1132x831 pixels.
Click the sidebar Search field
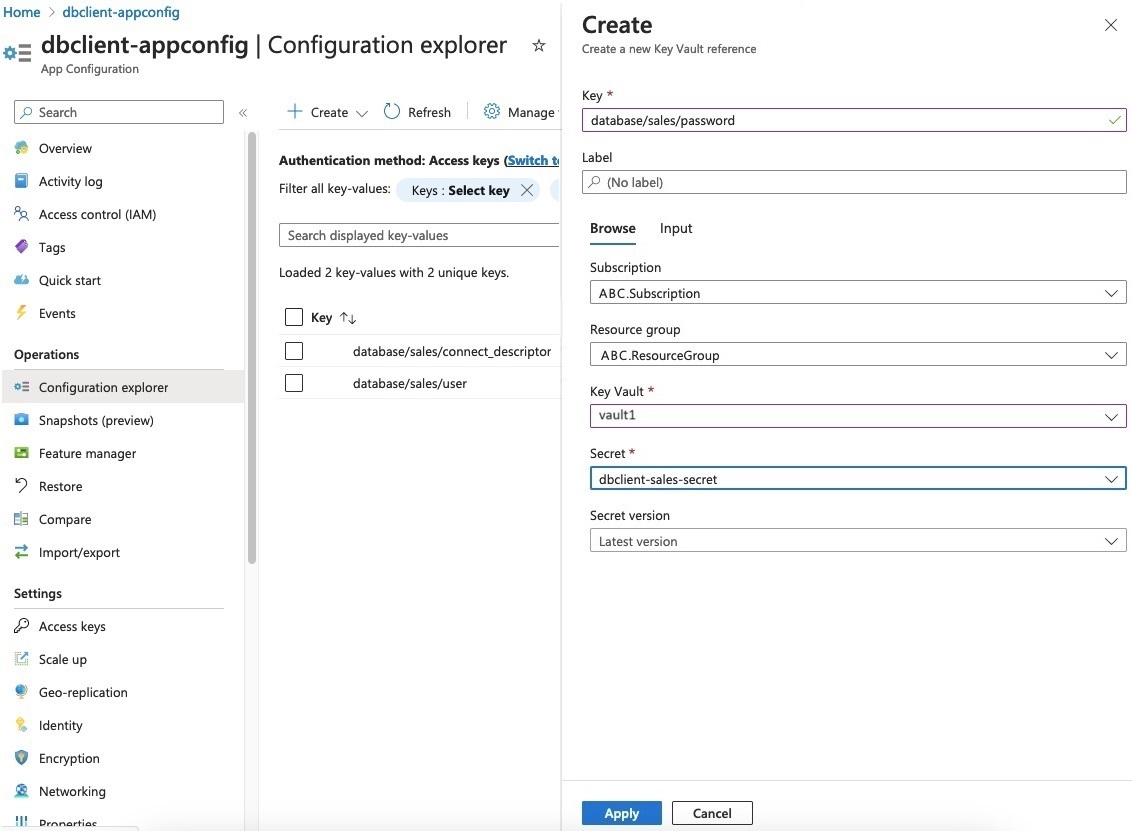click(118, 112)
